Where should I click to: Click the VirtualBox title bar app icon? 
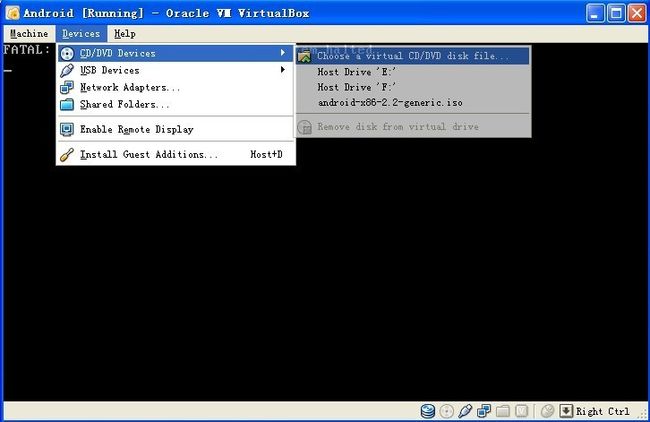[12, 13]
